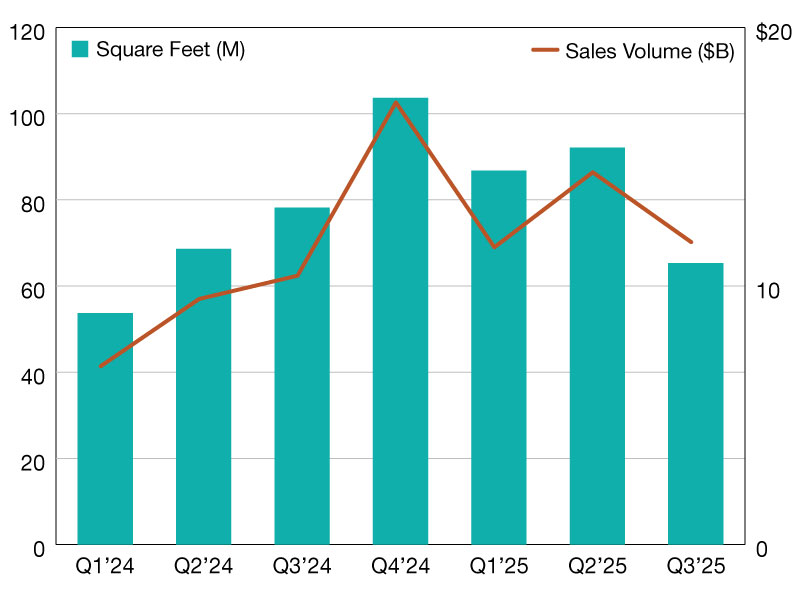
Task: Click the 60 left axis value
Action: [33, 291]
